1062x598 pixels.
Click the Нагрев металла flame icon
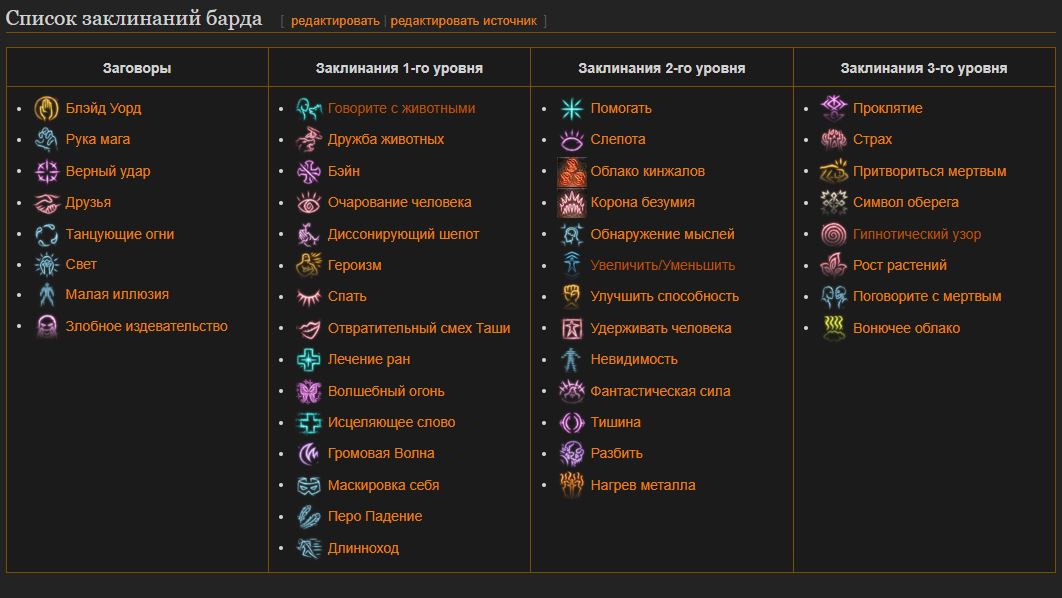click(572, 485)
